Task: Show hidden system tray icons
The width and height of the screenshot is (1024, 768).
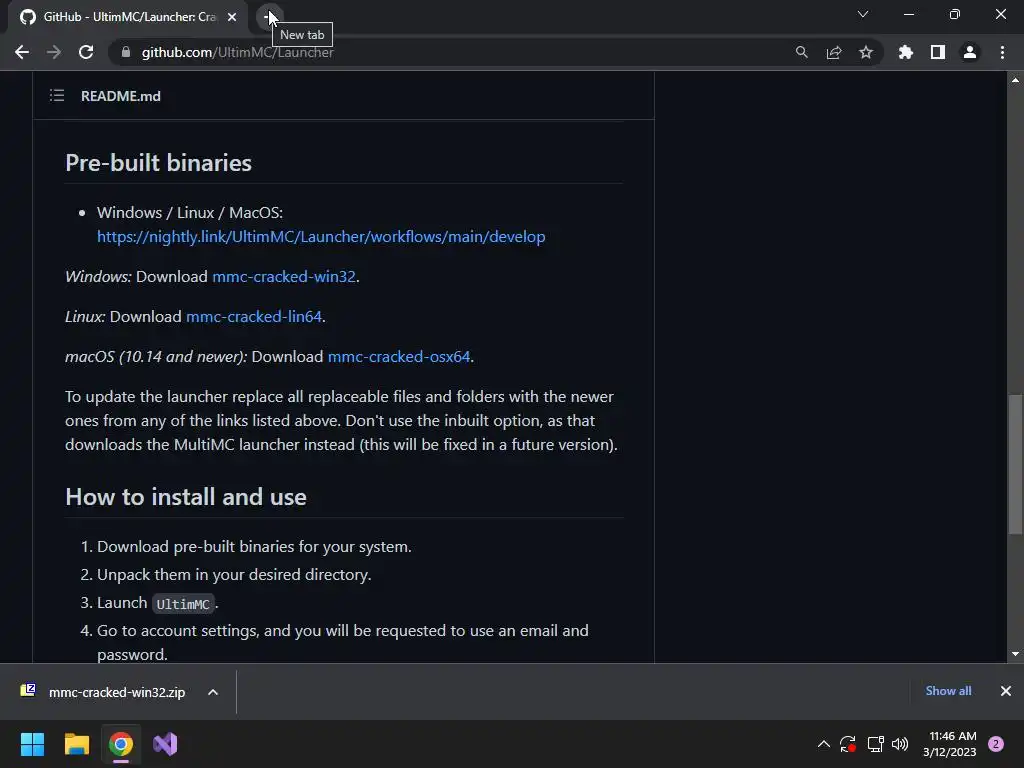Action: click(824, 744)
